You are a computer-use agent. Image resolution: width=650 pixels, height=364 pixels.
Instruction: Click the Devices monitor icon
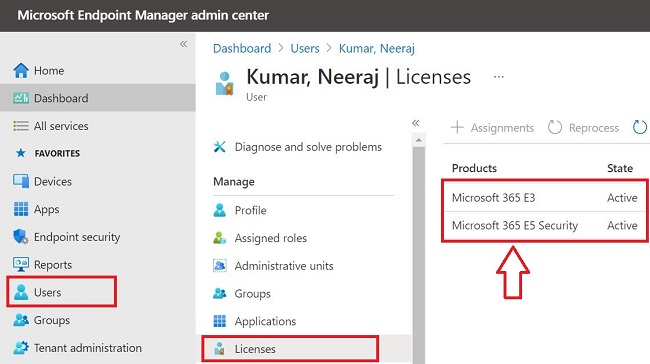pyautogui.click(x=21, y=181)
